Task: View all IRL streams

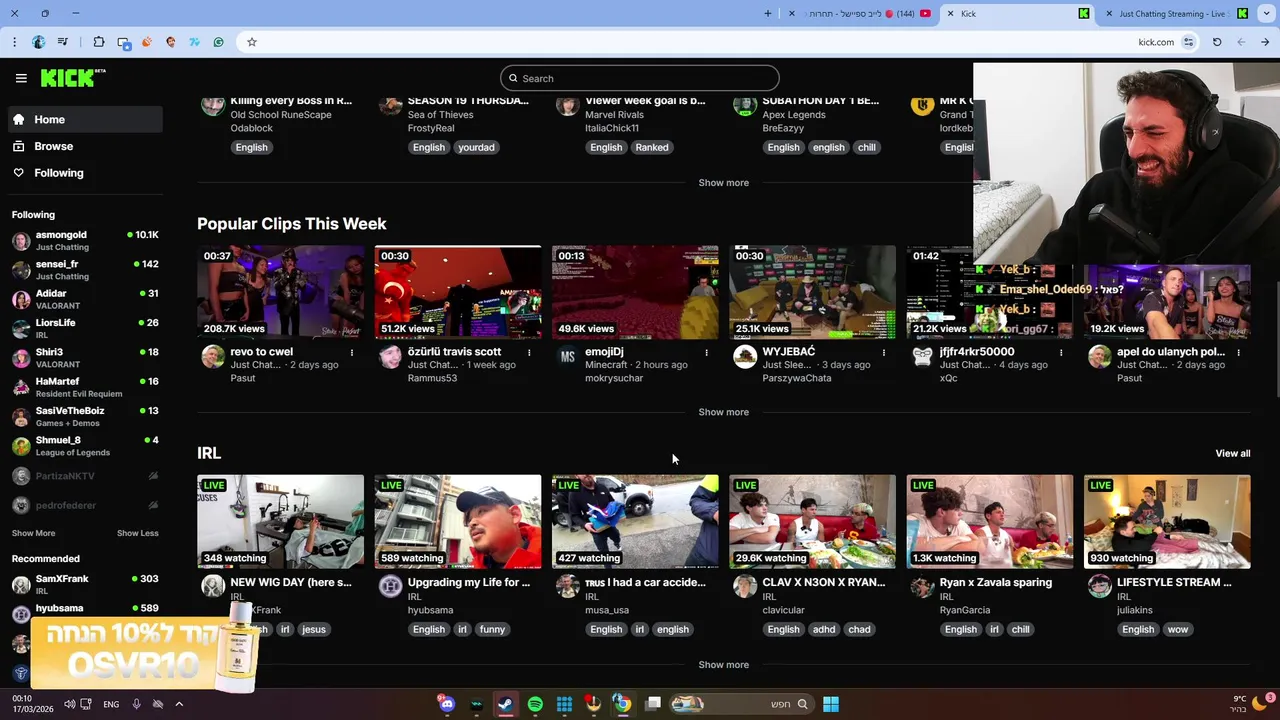Action: [x=1232, y=453]
